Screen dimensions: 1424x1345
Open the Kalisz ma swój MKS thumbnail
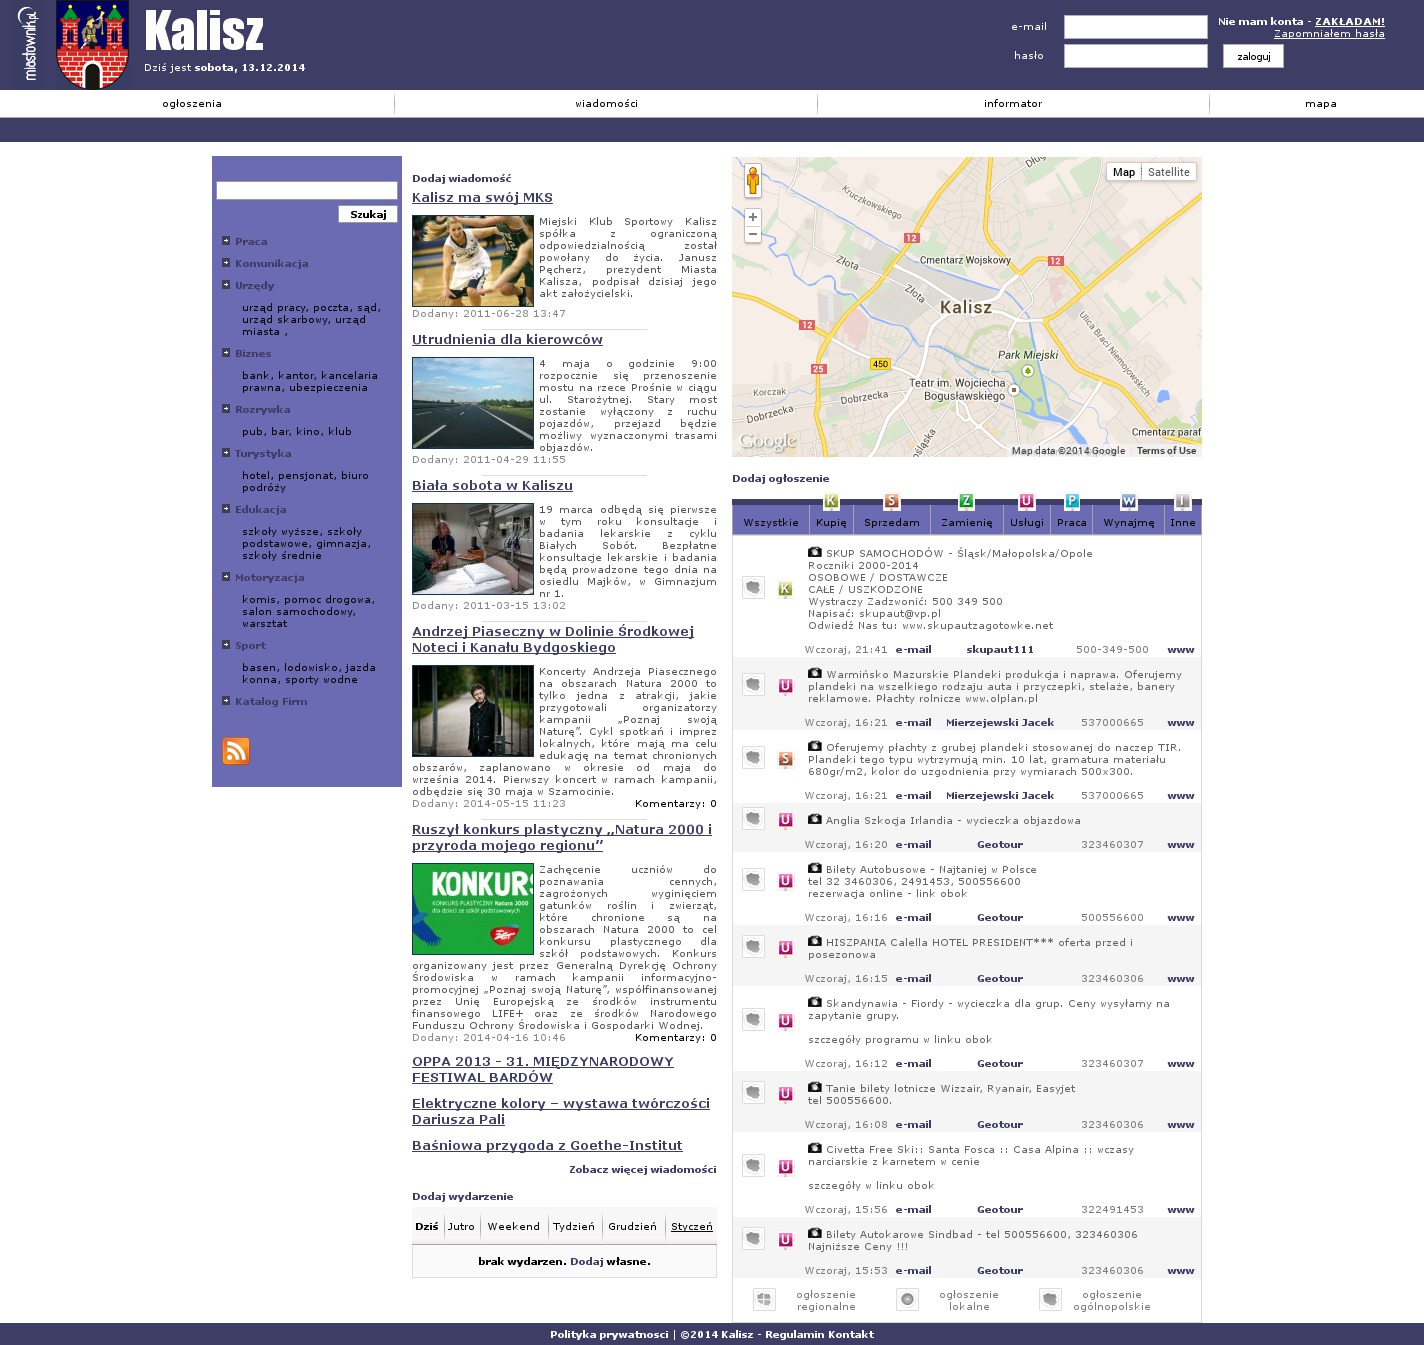pyautogui.click(x=473, y=261)
